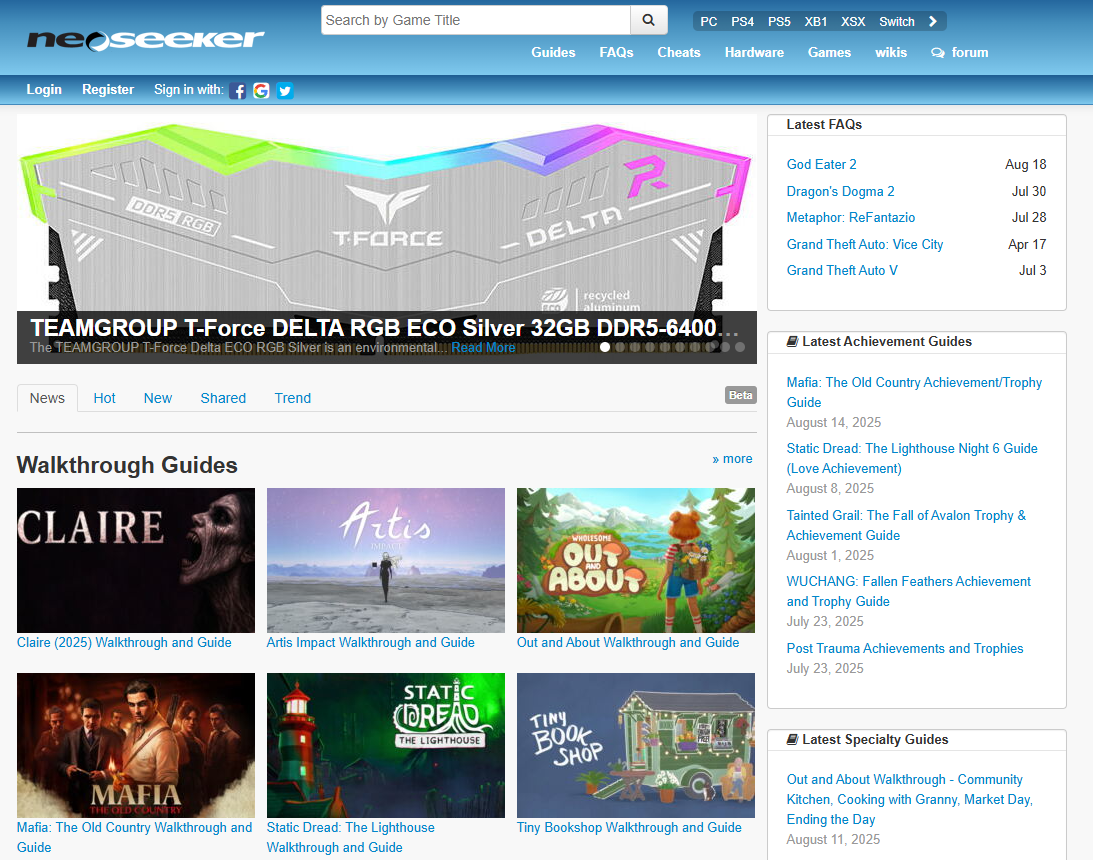This screenshot has height=860, width=1093.
Task: Open Mafia: The Old Country Achievement/Trophy Guide
Action: (x=914, y=392)
